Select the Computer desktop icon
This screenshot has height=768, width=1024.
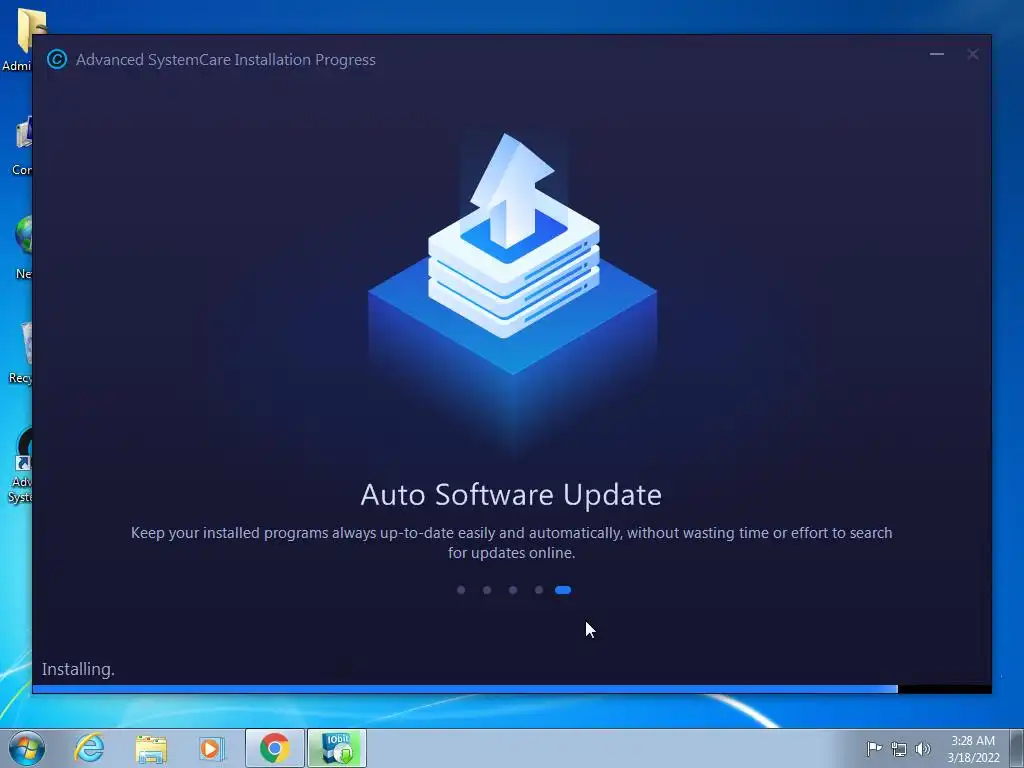point(22,145)
